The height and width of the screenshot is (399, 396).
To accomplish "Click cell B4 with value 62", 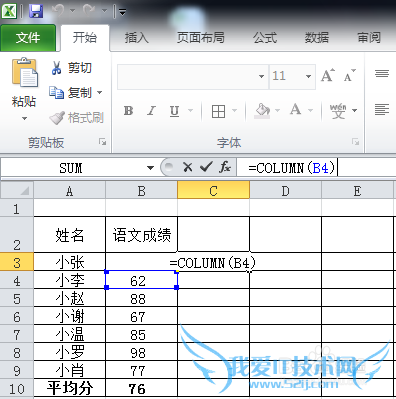I will click(x=141, y=280).
